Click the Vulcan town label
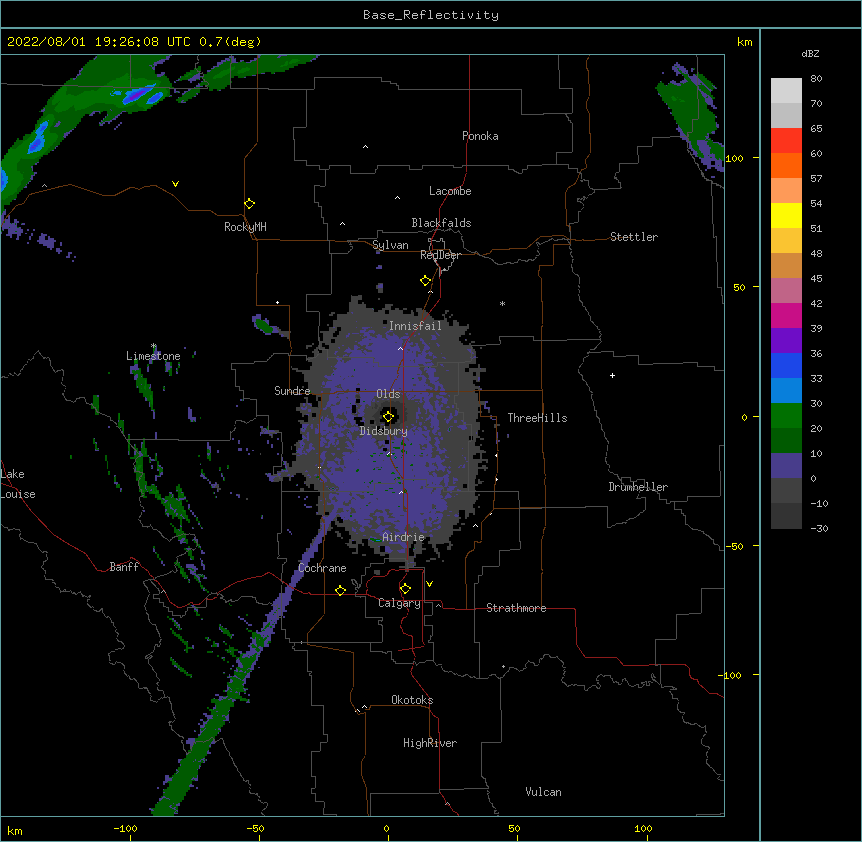 point(543,792)
